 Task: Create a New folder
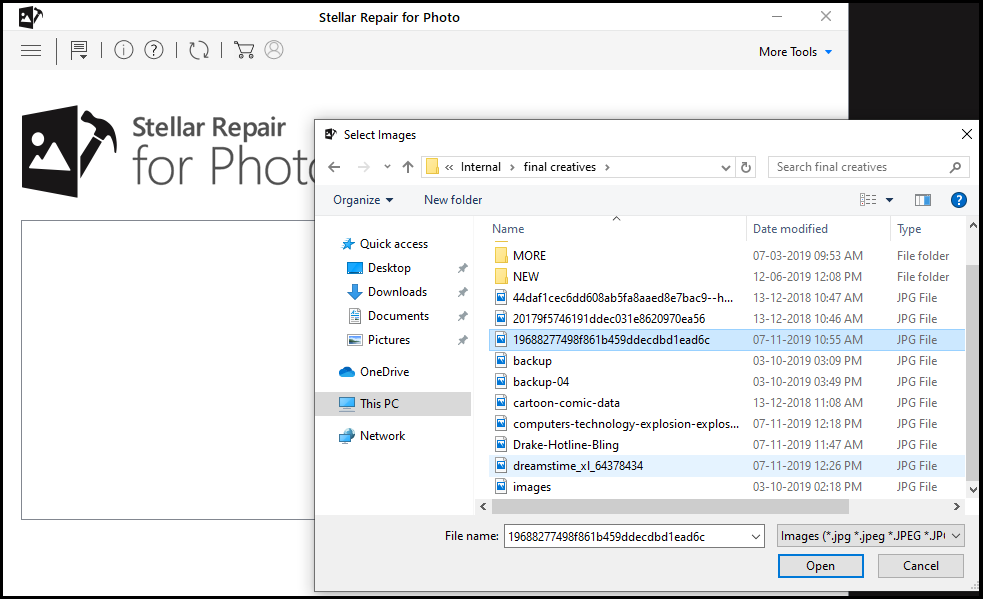coord(453,200)
